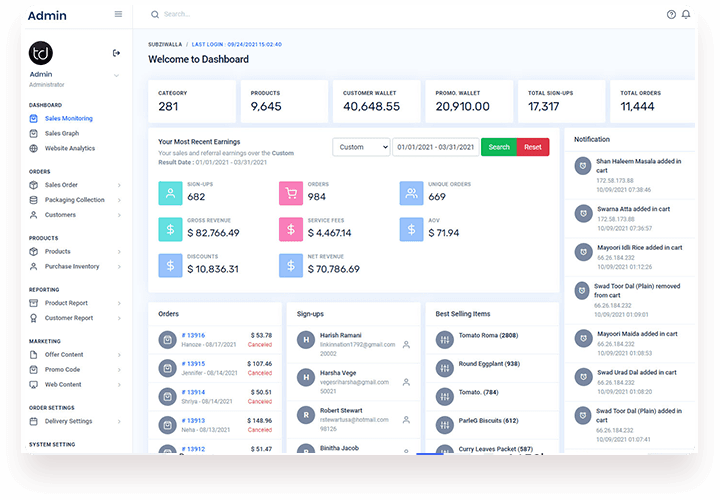Click the Gross Revenue dollar icon
The height and width of the screenshot is (500, 720).
point(170,230)
